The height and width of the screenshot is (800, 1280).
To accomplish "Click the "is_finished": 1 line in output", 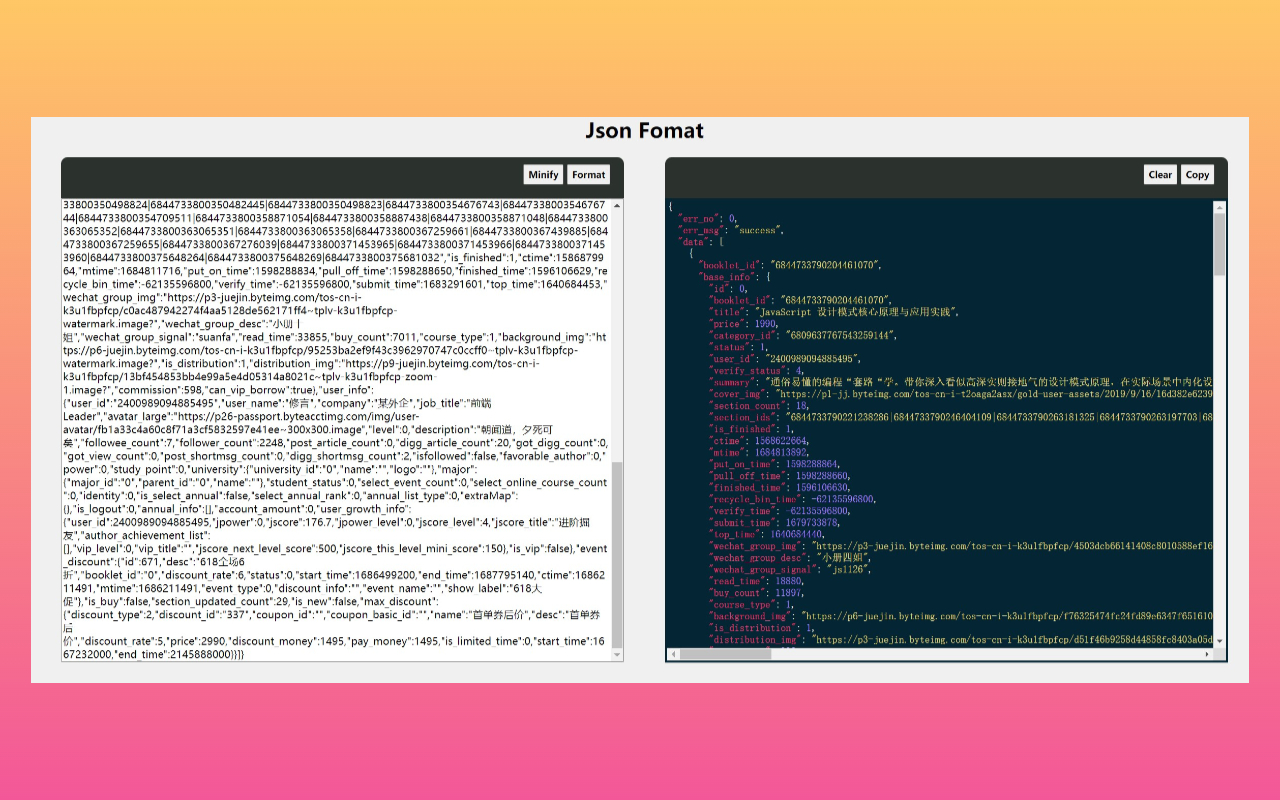I will [750, 429].
